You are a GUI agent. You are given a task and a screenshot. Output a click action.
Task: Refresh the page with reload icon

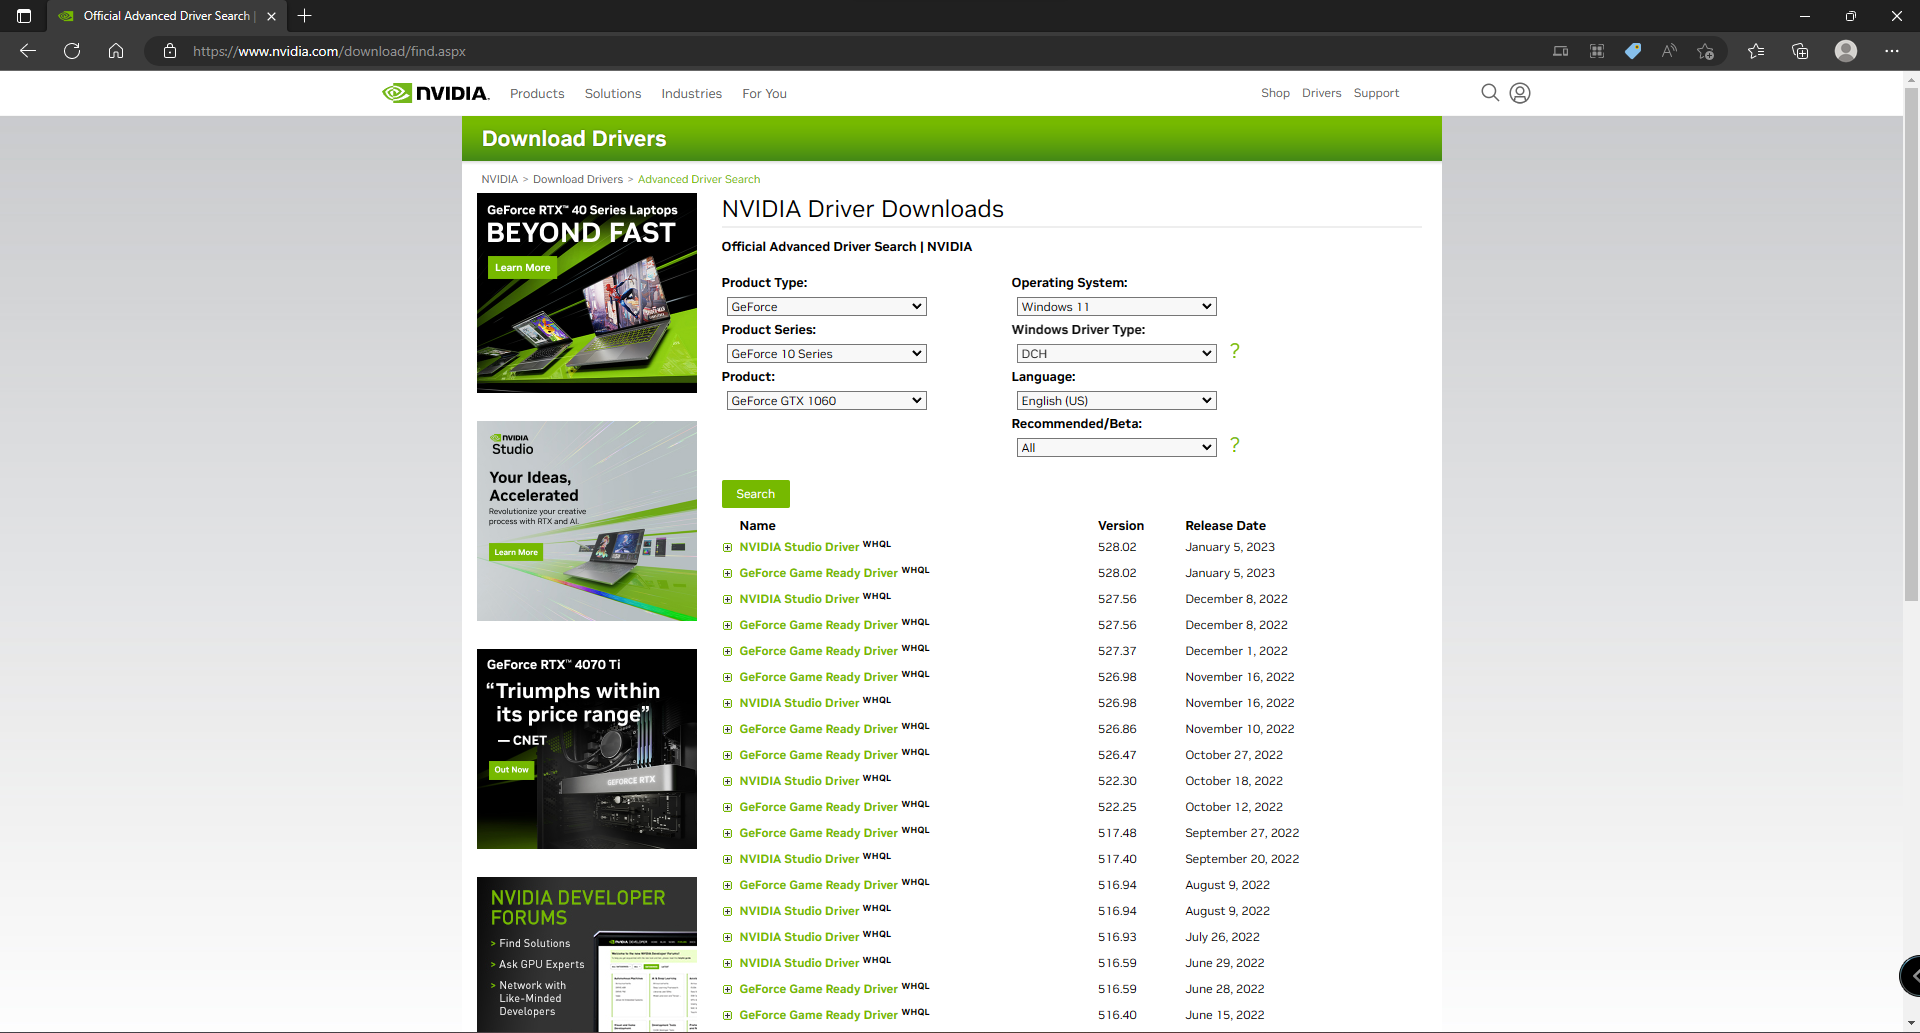click(72, 51)
